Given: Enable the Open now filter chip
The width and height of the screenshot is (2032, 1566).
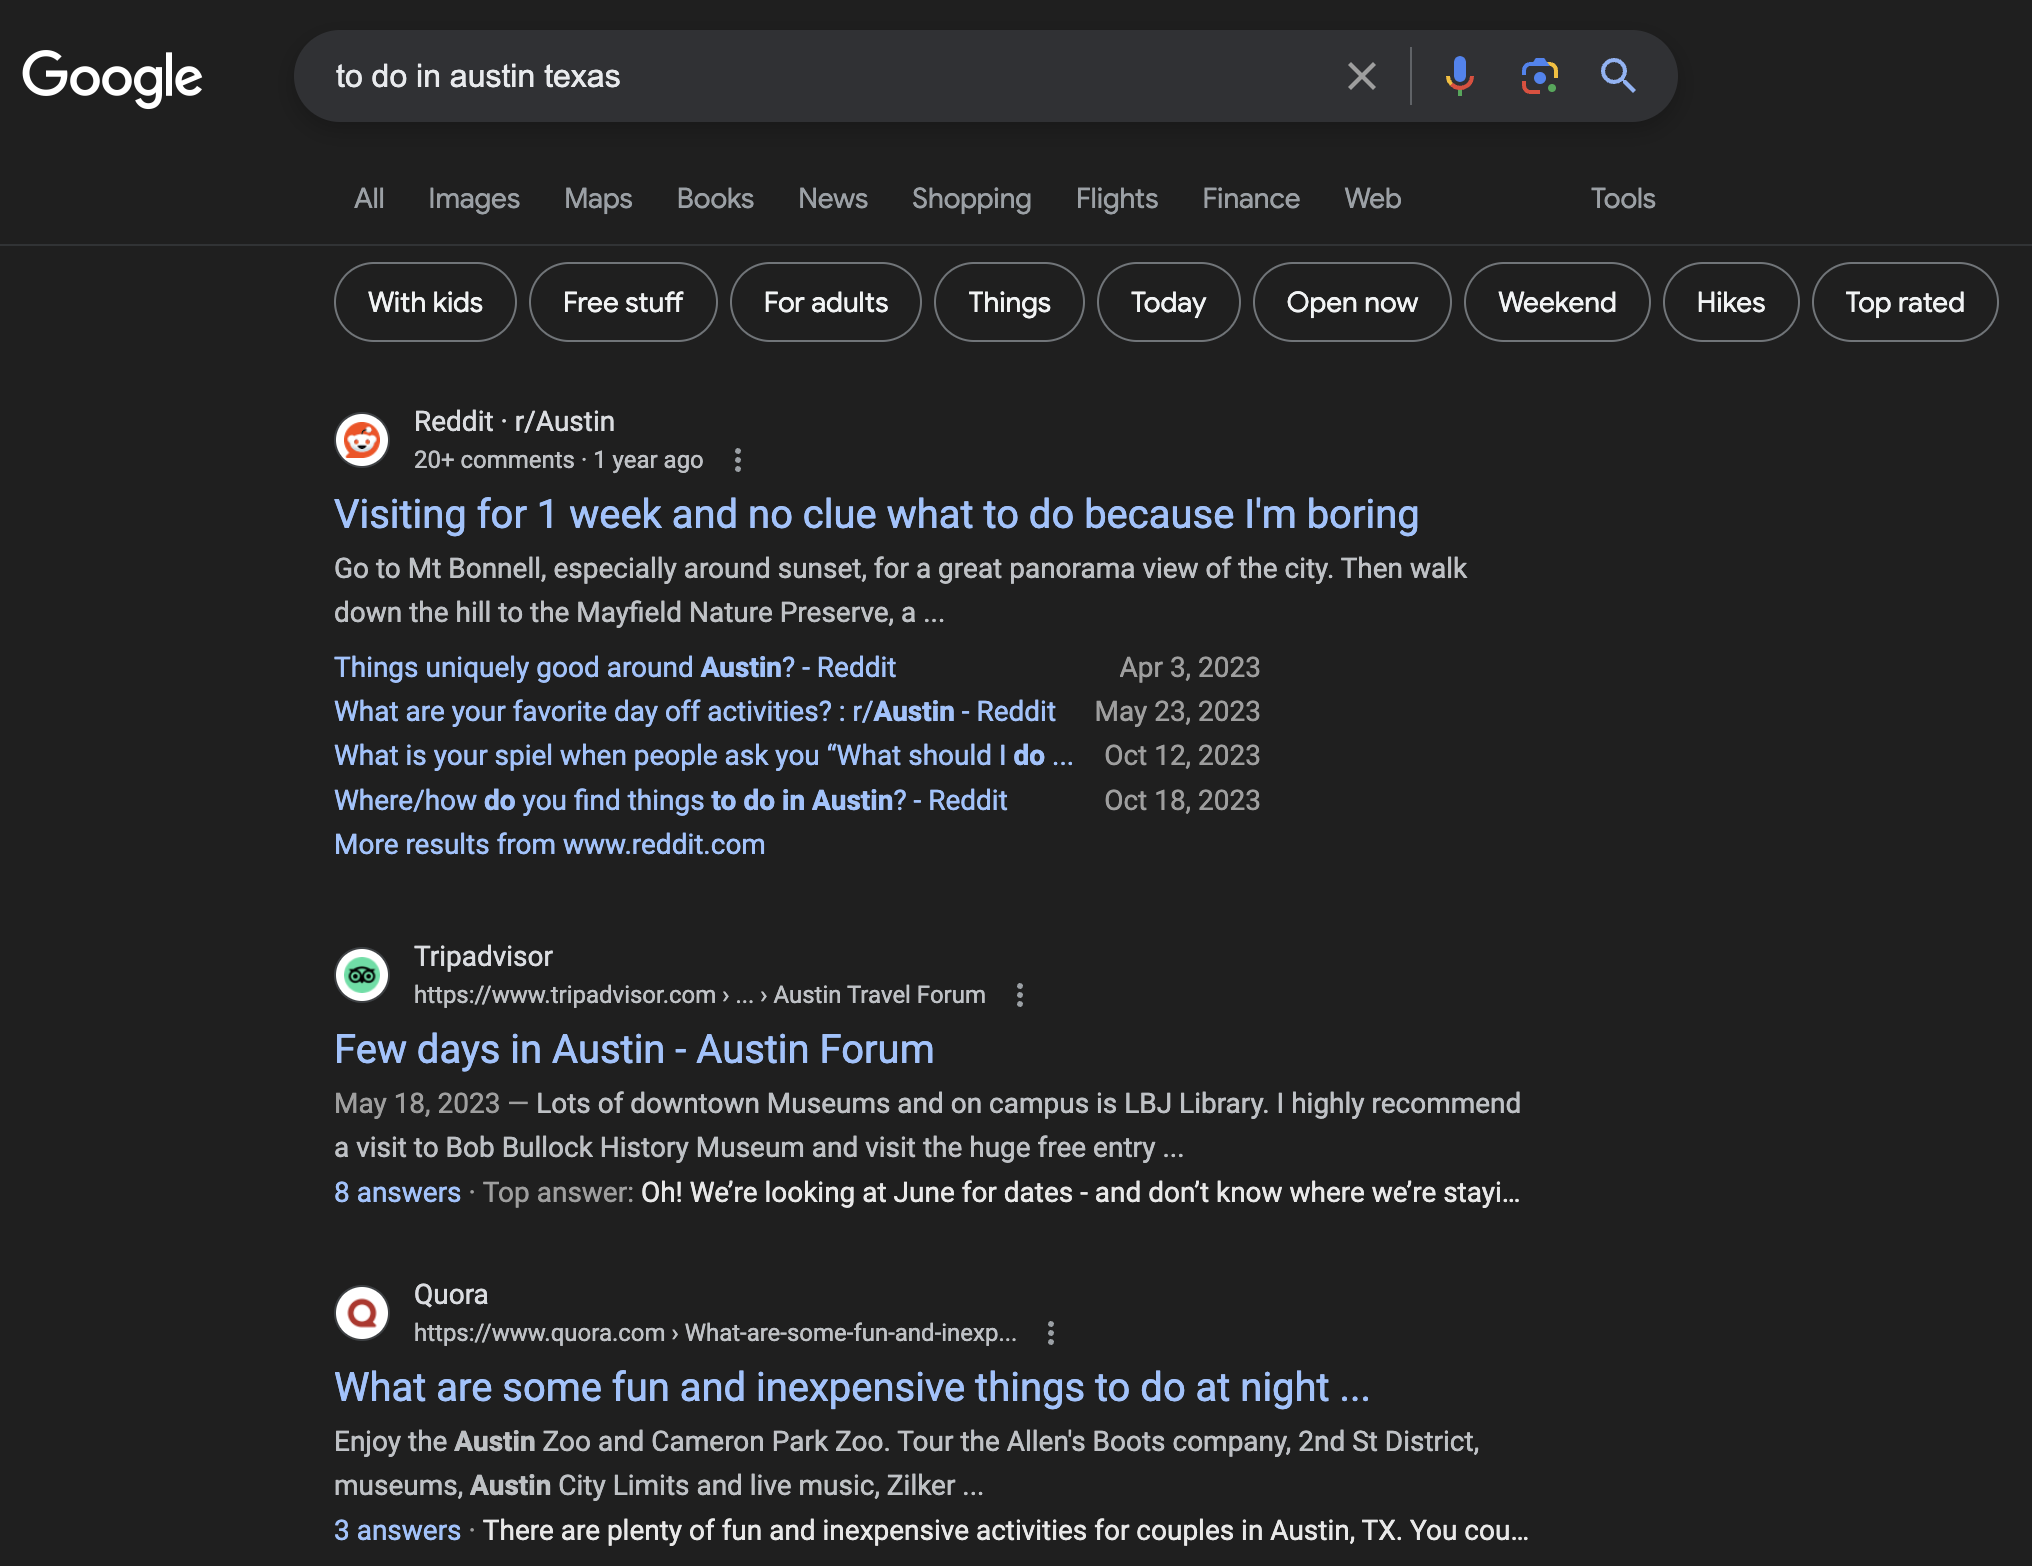Looking at the screenshot, I should point(1351,302).
